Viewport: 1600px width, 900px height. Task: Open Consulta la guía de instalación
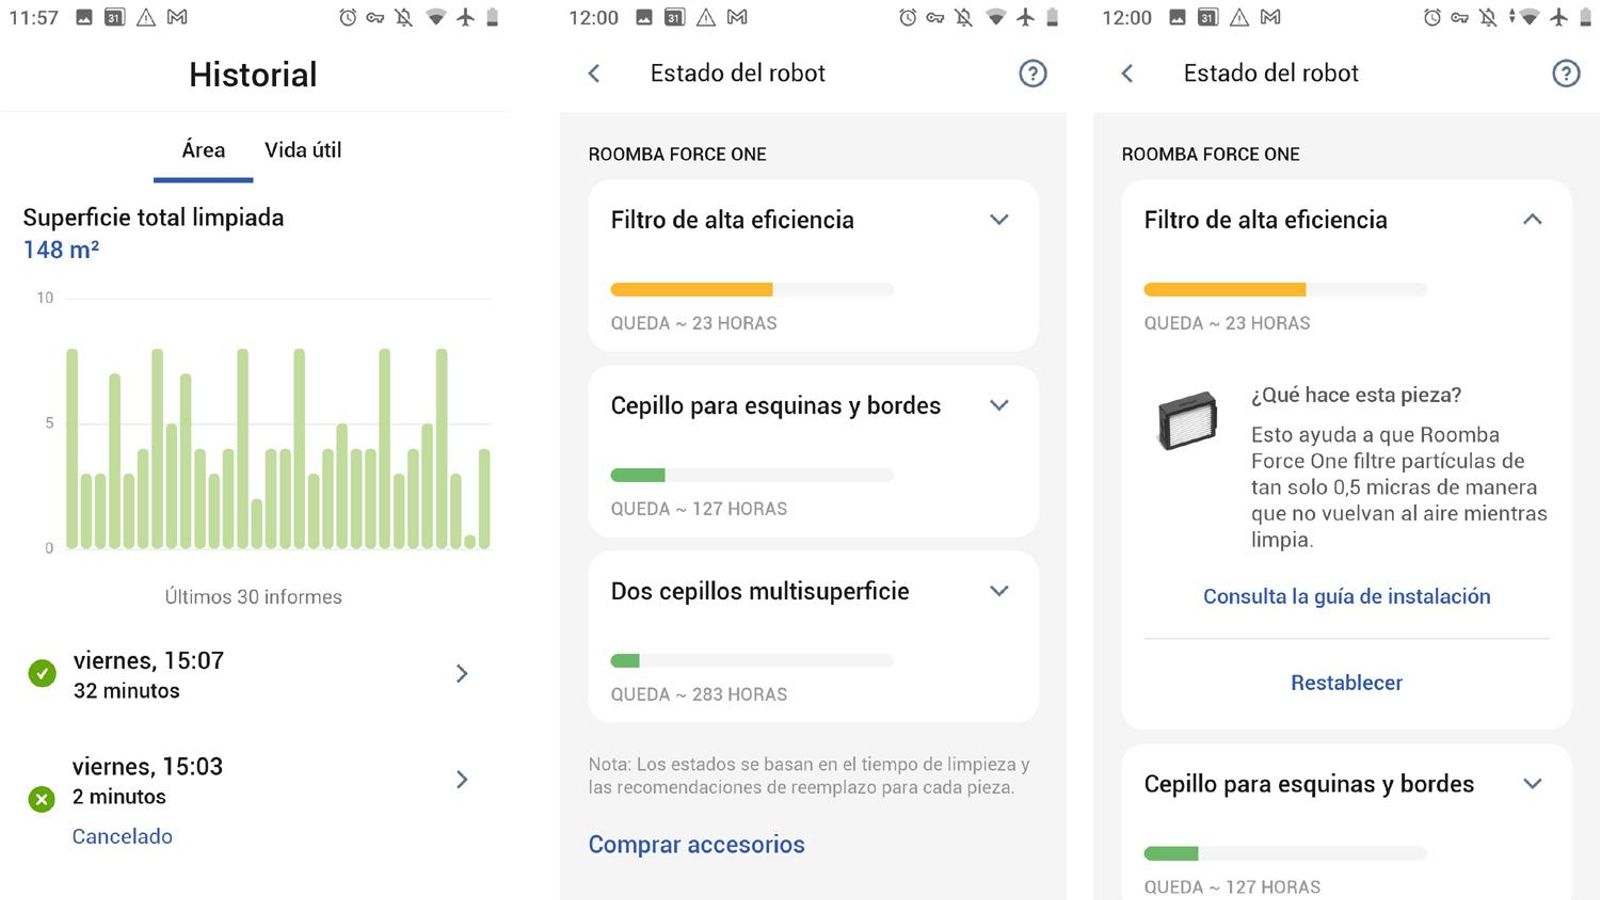pyautogui.click(x=1345, y=596)
